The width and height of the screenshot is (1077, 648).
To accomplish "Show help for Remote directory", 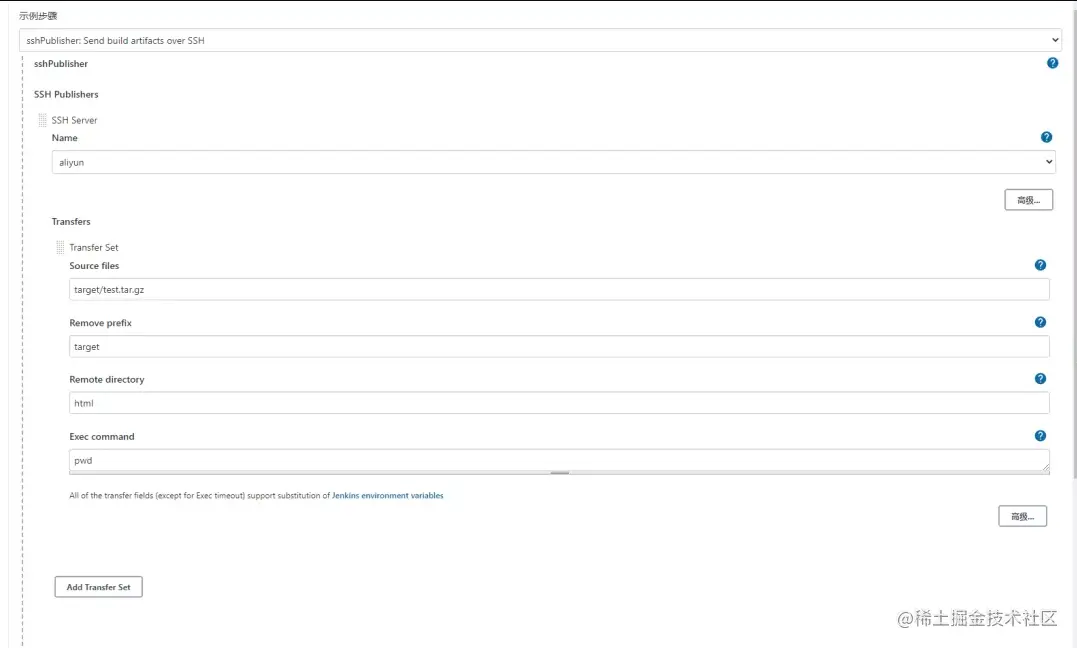I will 1040,379.
